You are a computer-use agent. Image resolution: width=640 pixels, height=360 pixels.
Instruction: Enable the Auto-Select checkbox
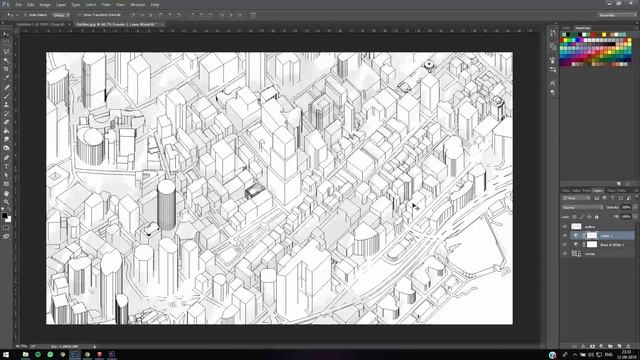(x=25, y=15)
